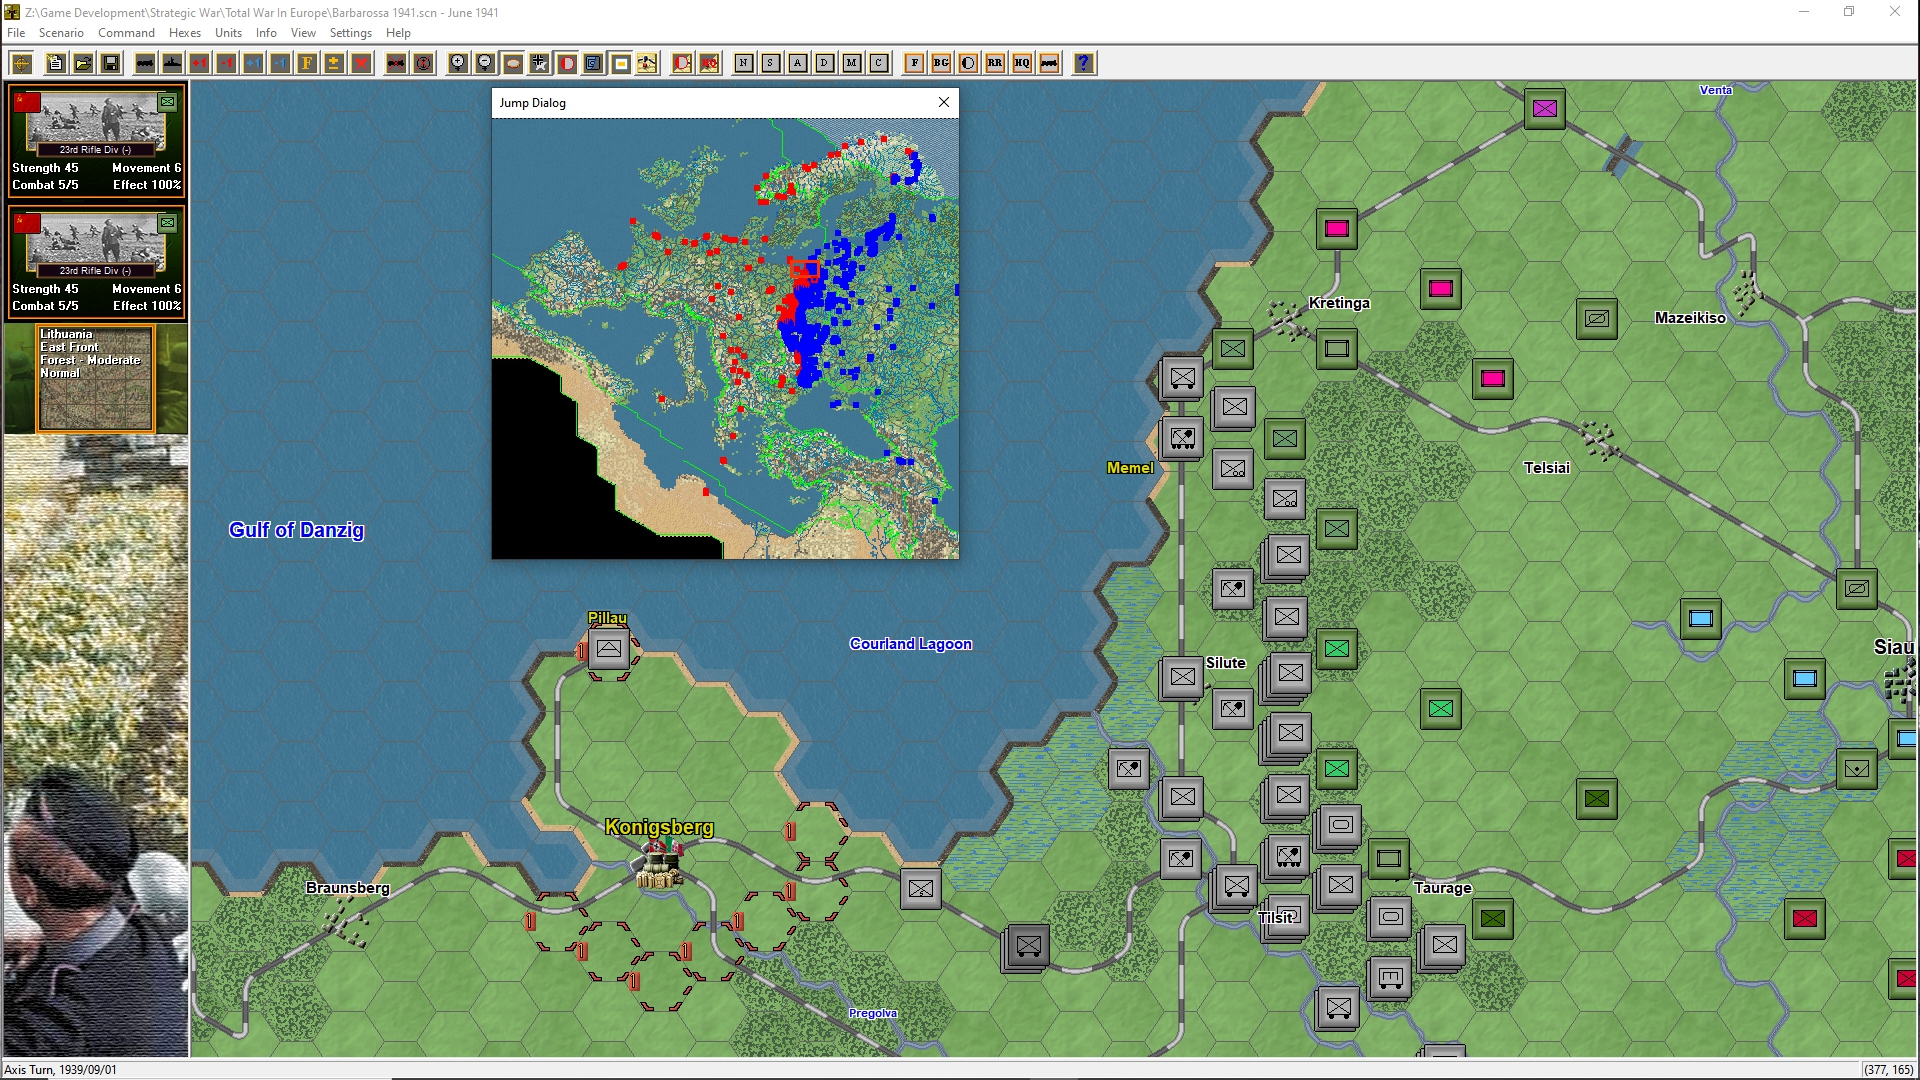
Task: Click the N toolbar button
Action: (x=744, y=63)
